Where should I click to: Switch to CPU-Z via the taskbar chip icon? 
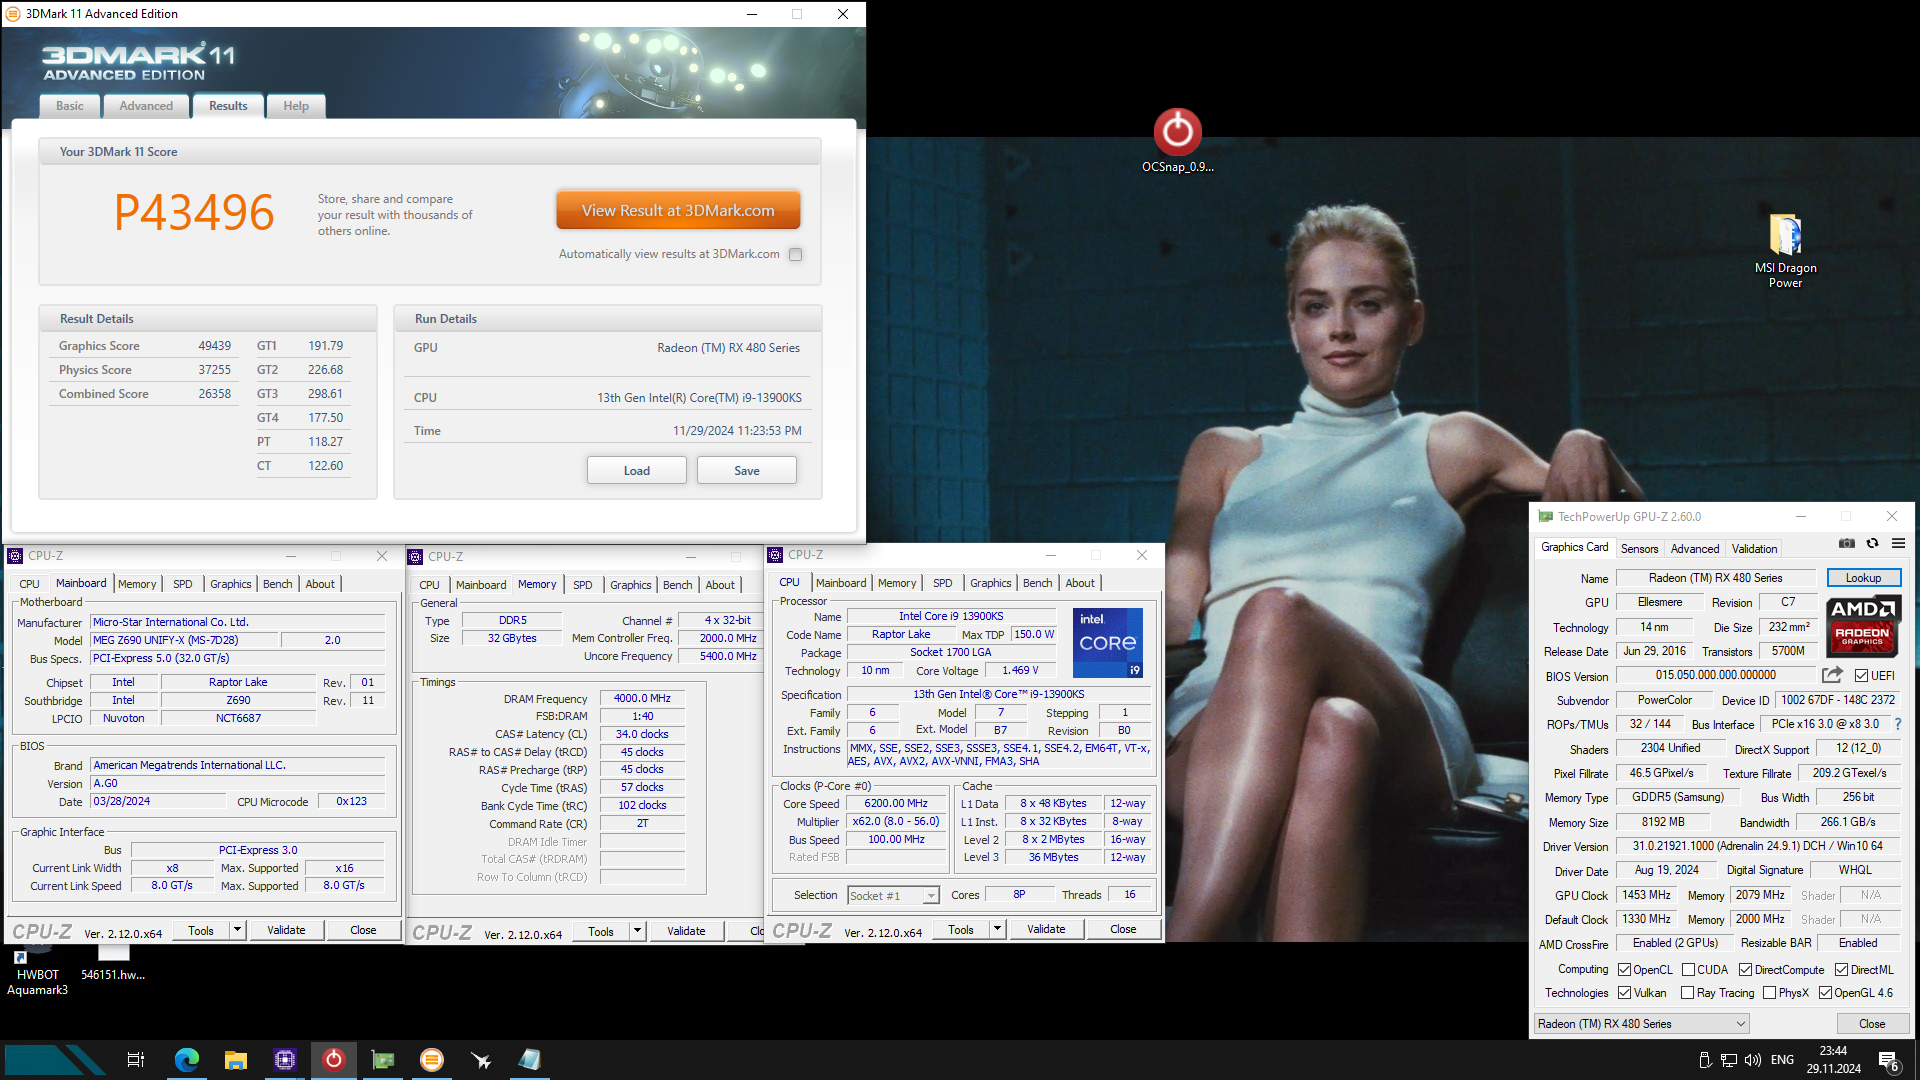285,1060
